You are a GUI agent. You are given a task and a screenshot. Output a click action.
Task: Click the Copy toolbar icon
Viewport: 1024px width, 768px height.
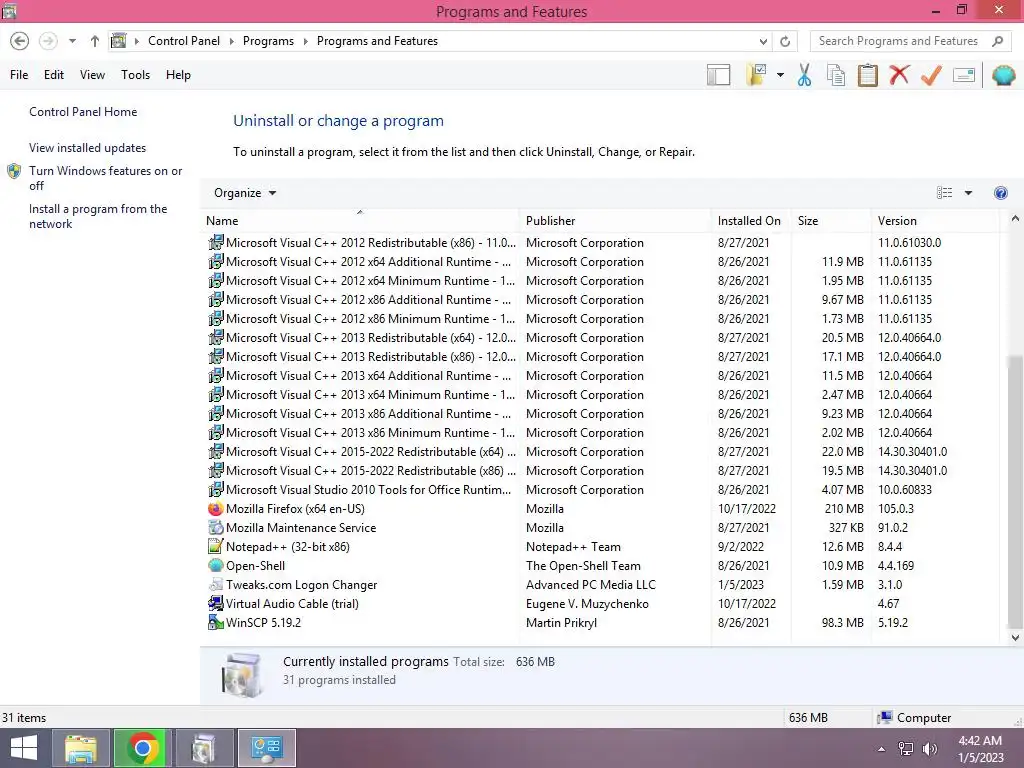point(836,75)
